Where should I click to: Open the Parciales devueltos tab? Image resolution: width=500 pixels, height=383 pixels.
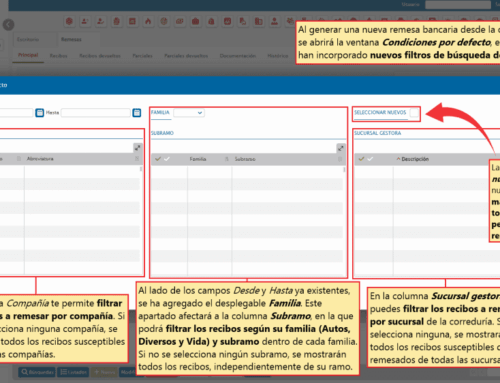point(186,56)
